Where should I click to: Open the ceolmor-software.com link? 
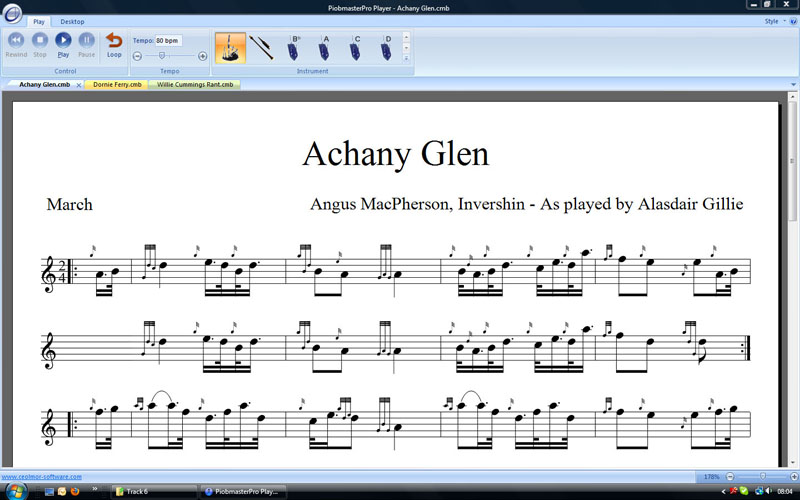tap(41, 477)
